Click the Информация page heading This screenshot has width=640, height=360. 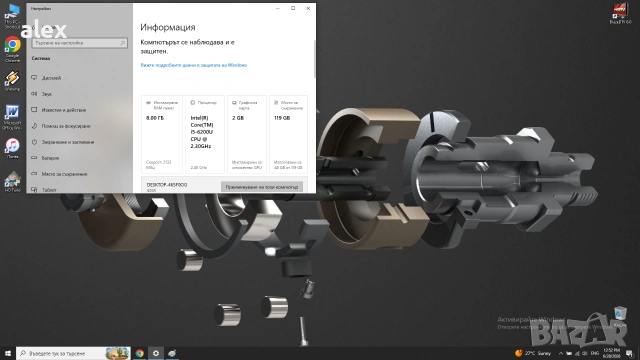(168, 27)
